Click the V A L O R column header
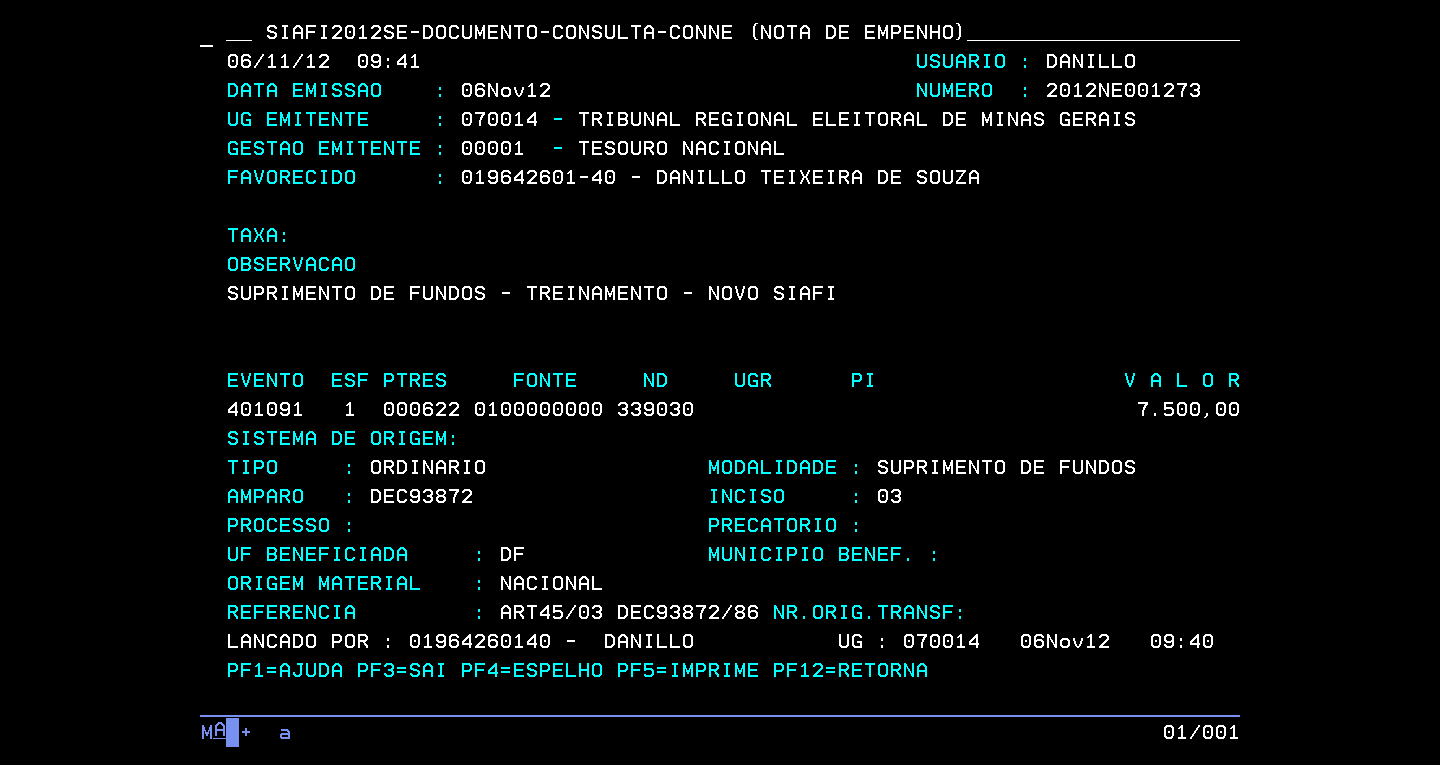Screen dimensions: 1440x765 pyautogui.click(x=1182, y=381)
